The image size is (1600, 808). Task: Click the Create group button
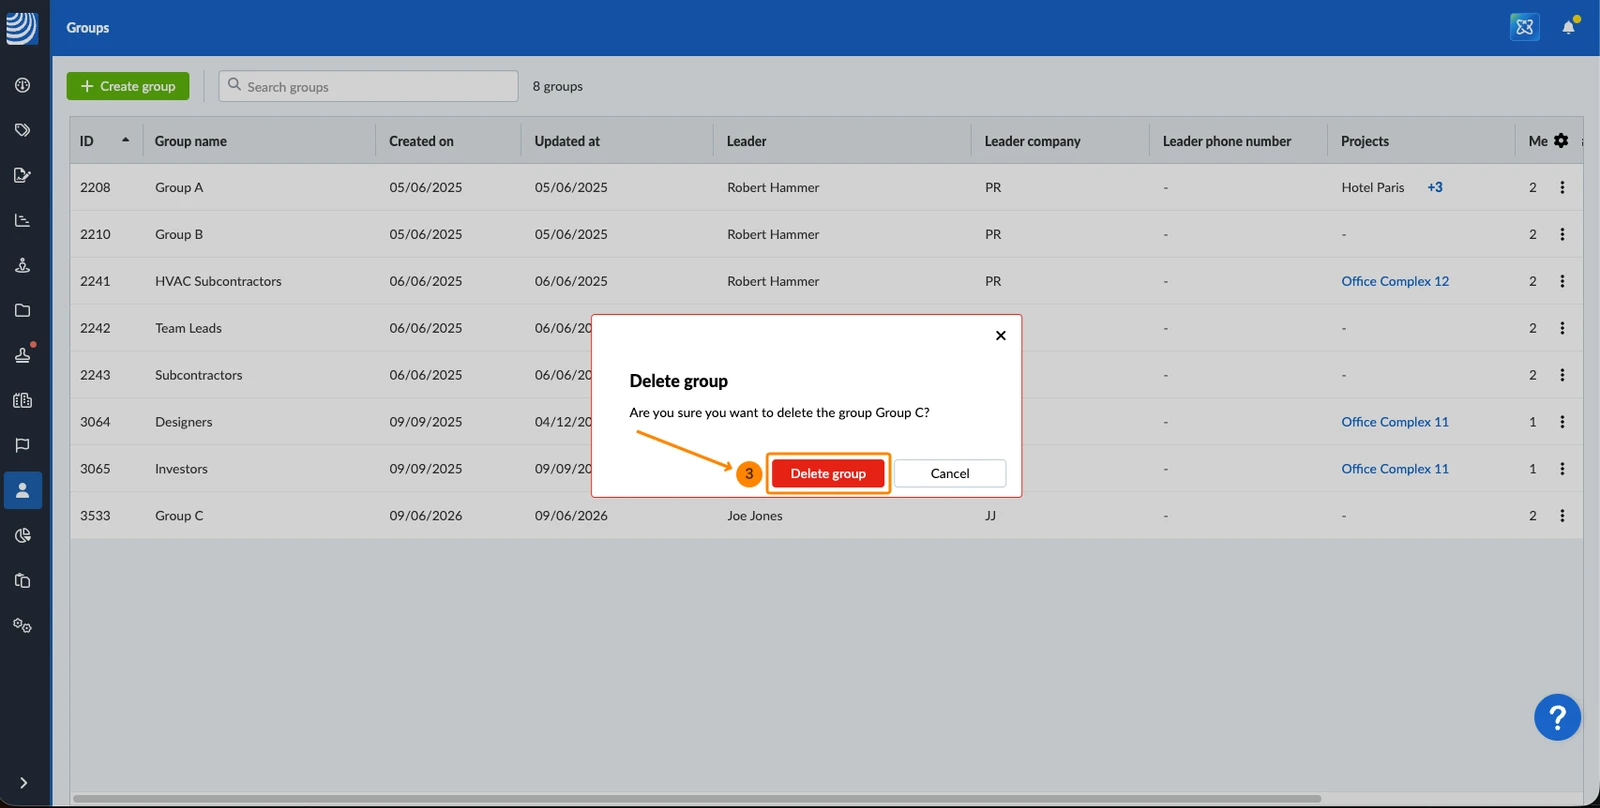(128, 86)
